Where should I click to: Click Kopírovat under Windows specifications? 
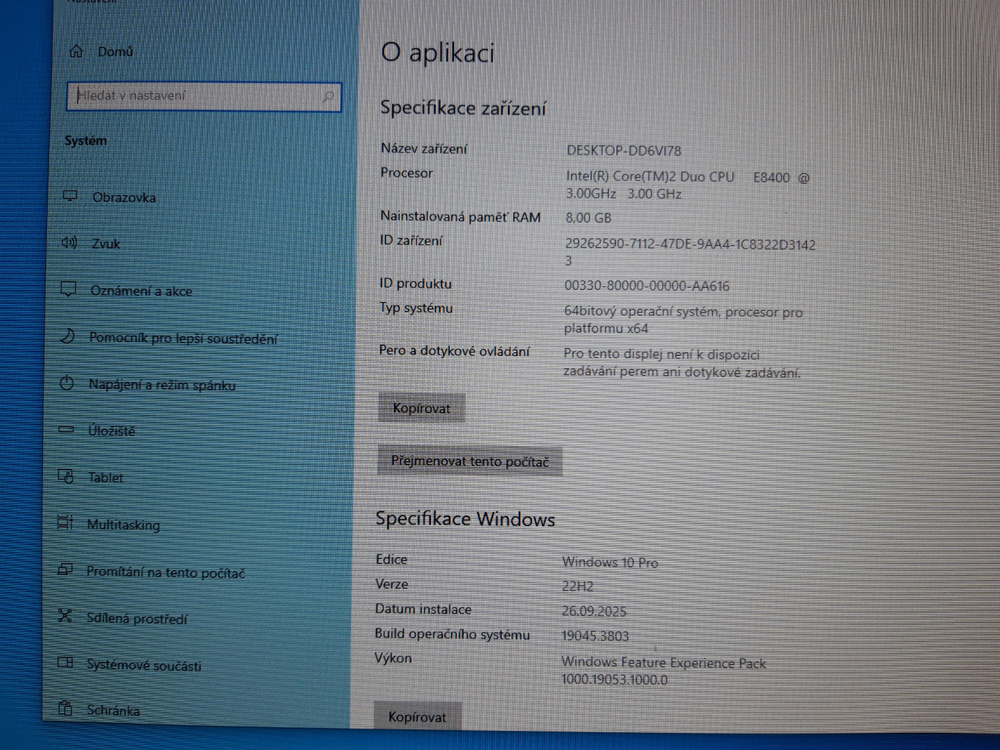(417, 717)
